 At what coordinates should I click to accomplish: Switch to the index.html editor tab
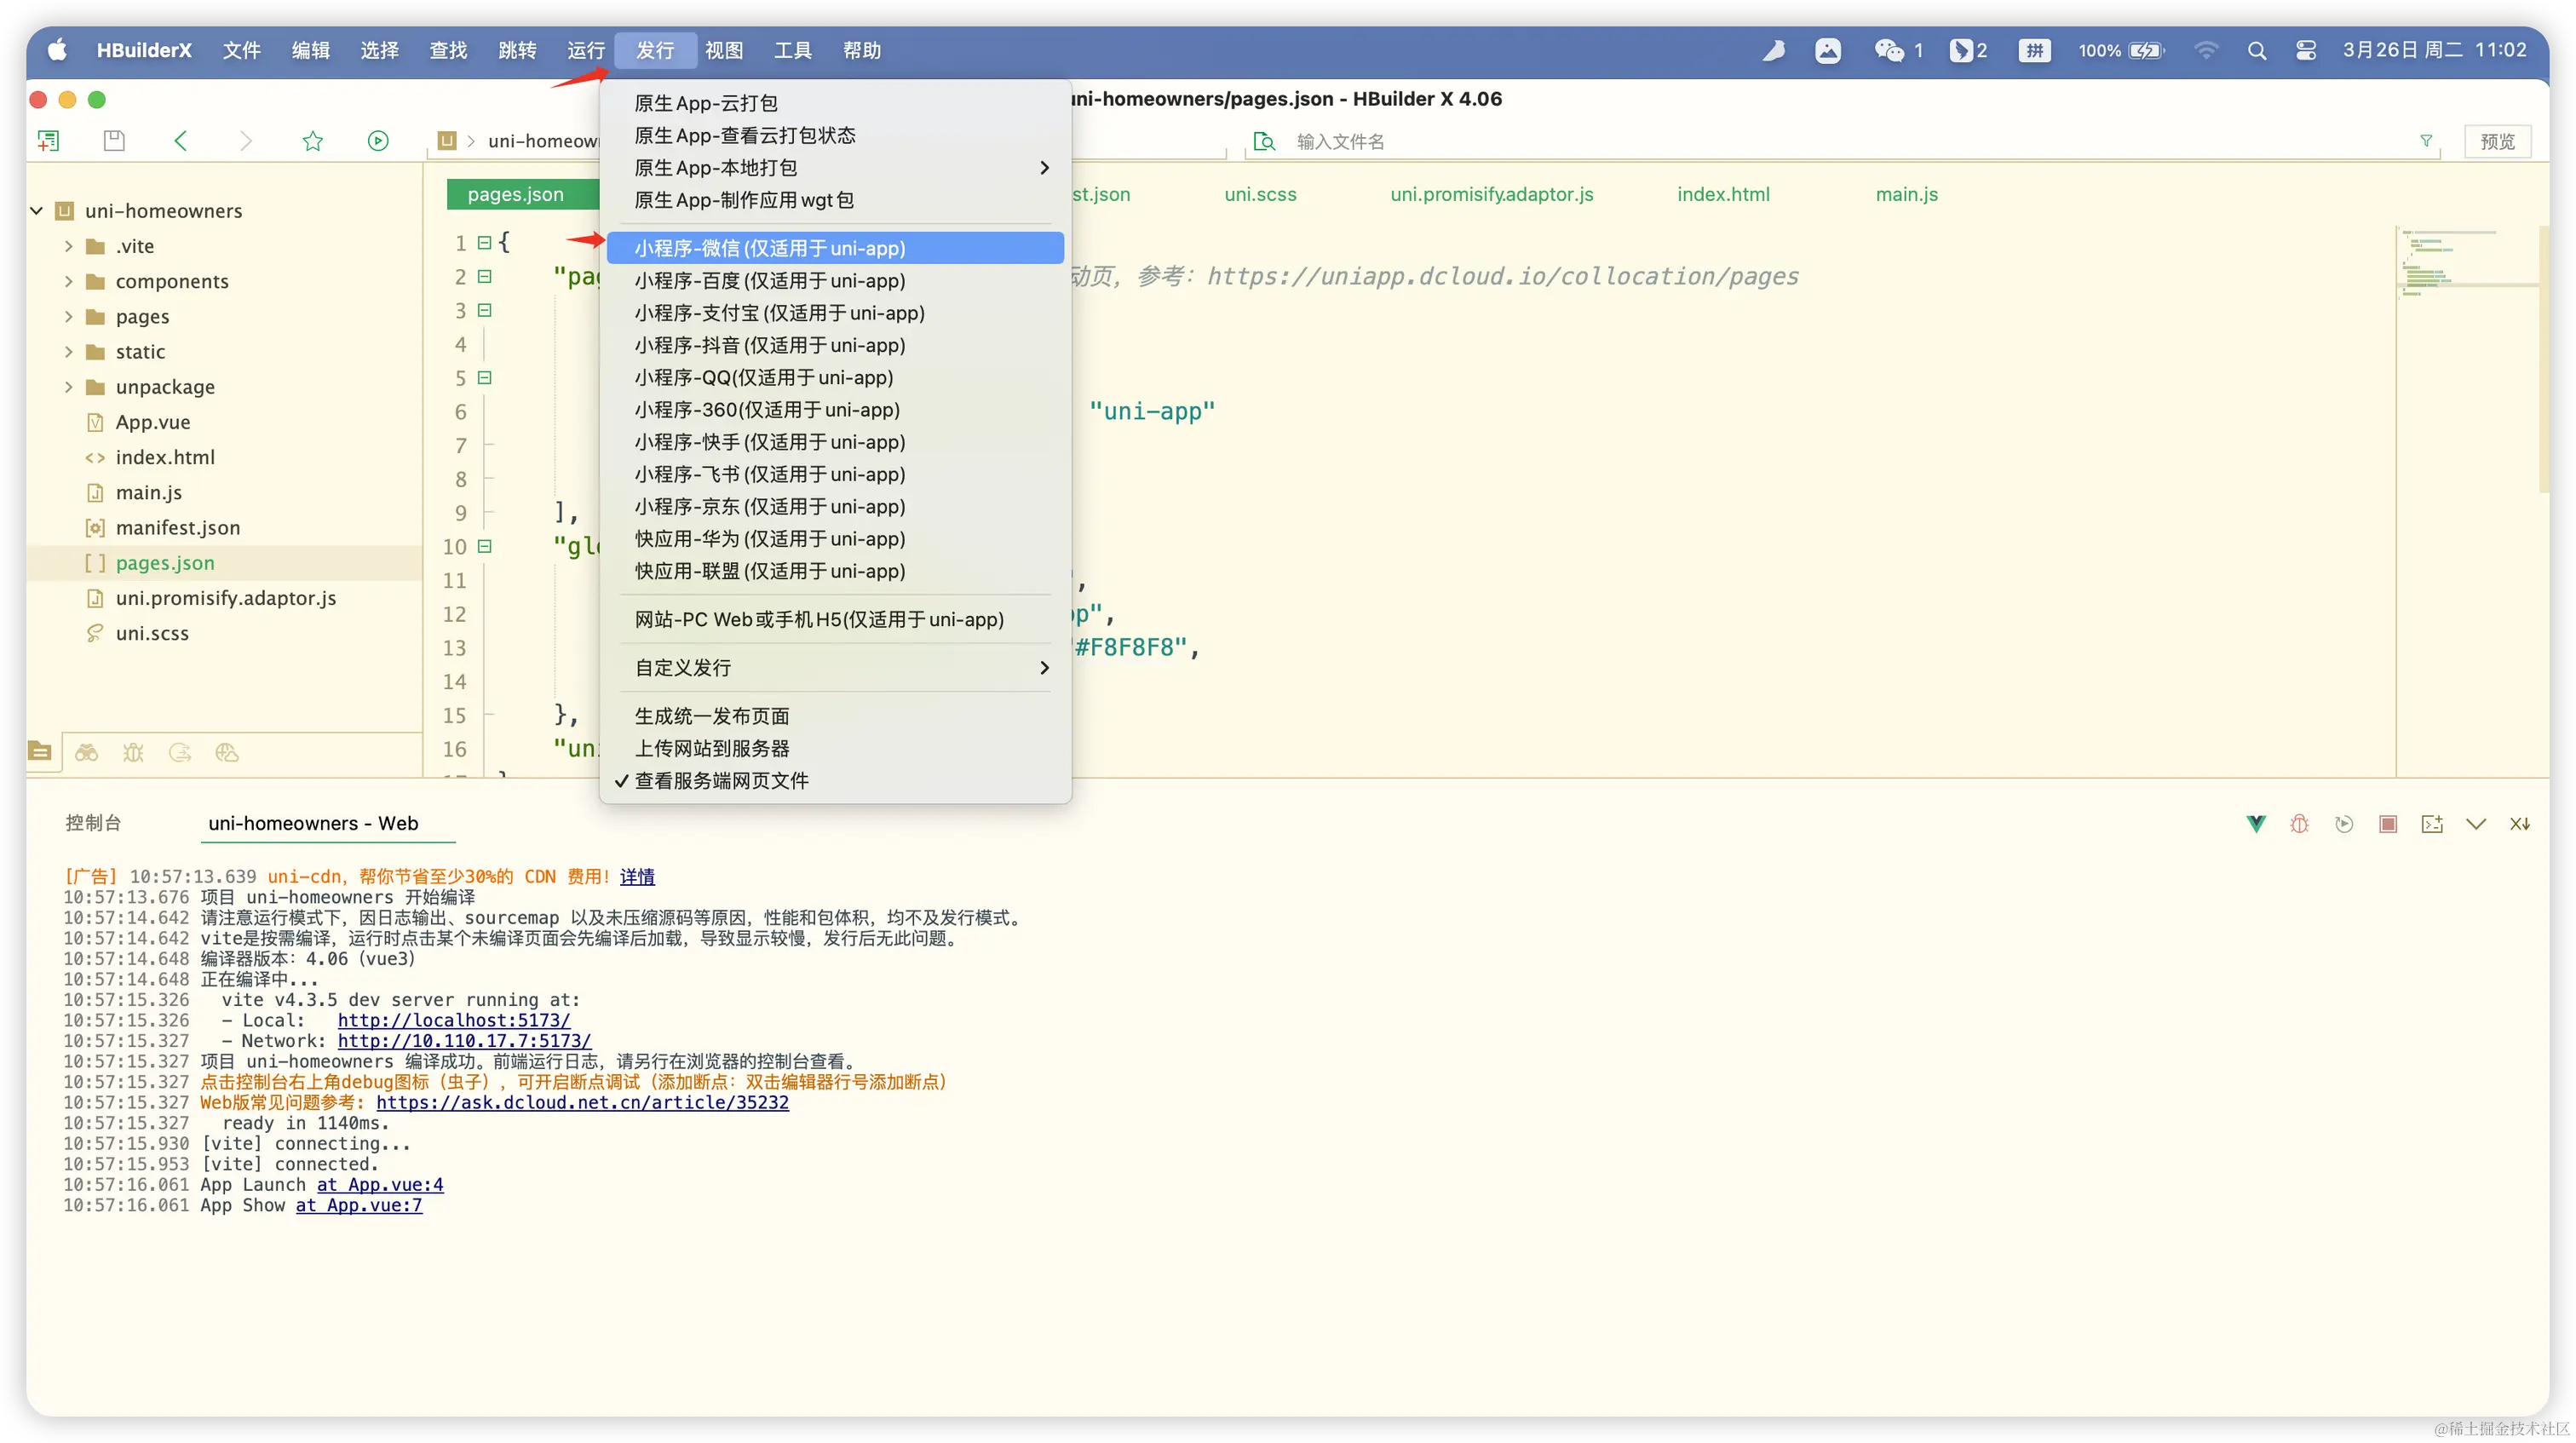(x=1722, y=194)
